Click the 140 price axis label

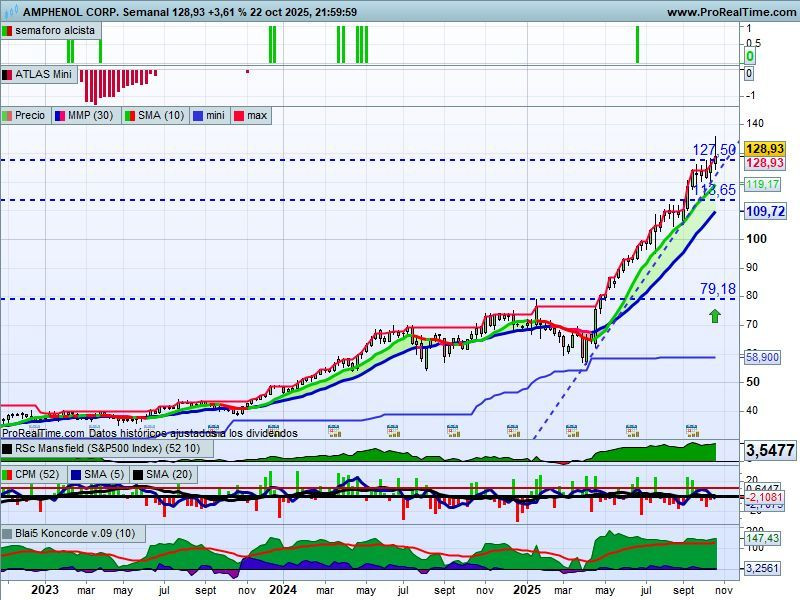tap(755, 123)
